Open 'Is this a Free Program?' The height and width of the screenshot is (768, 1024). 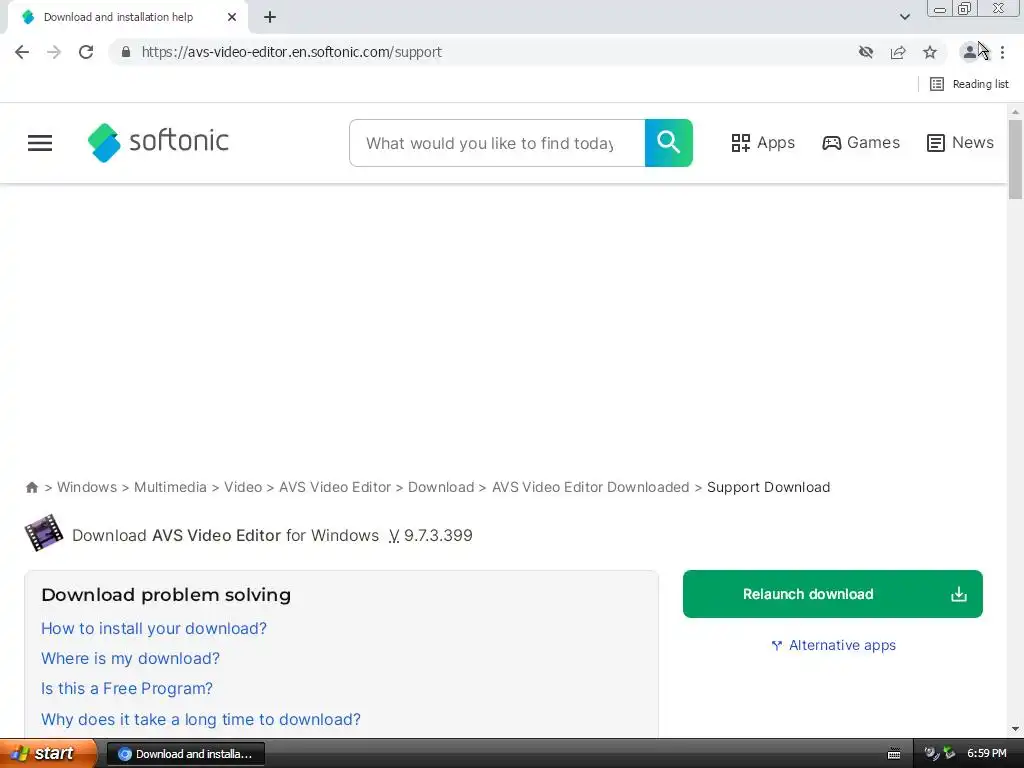click(x=127, y=688)
